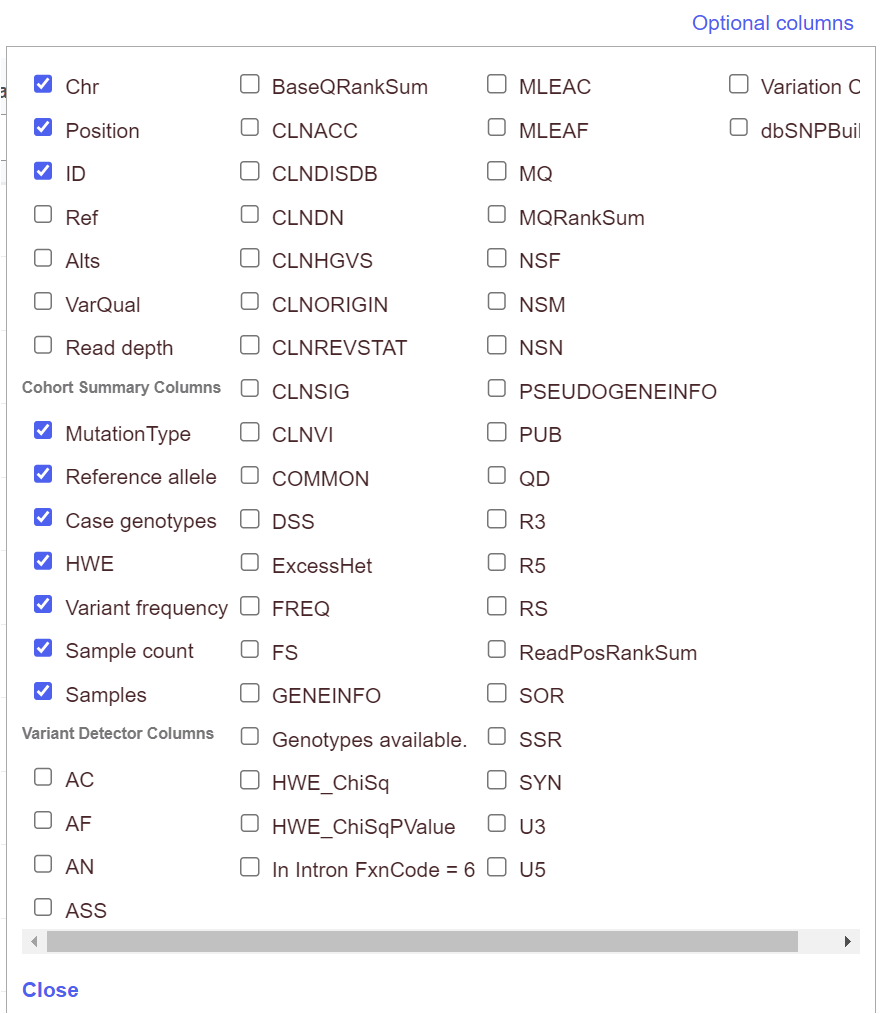
Task: Check the Alts column checkbox
Action: 43,259
